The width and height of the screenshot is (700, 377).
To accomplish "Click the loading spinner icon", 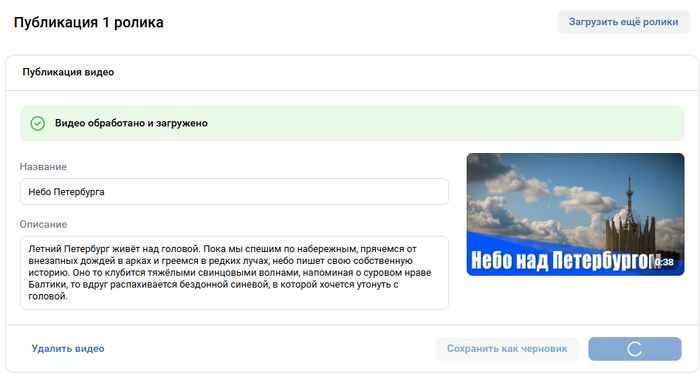I will click(x=634, y=349).
